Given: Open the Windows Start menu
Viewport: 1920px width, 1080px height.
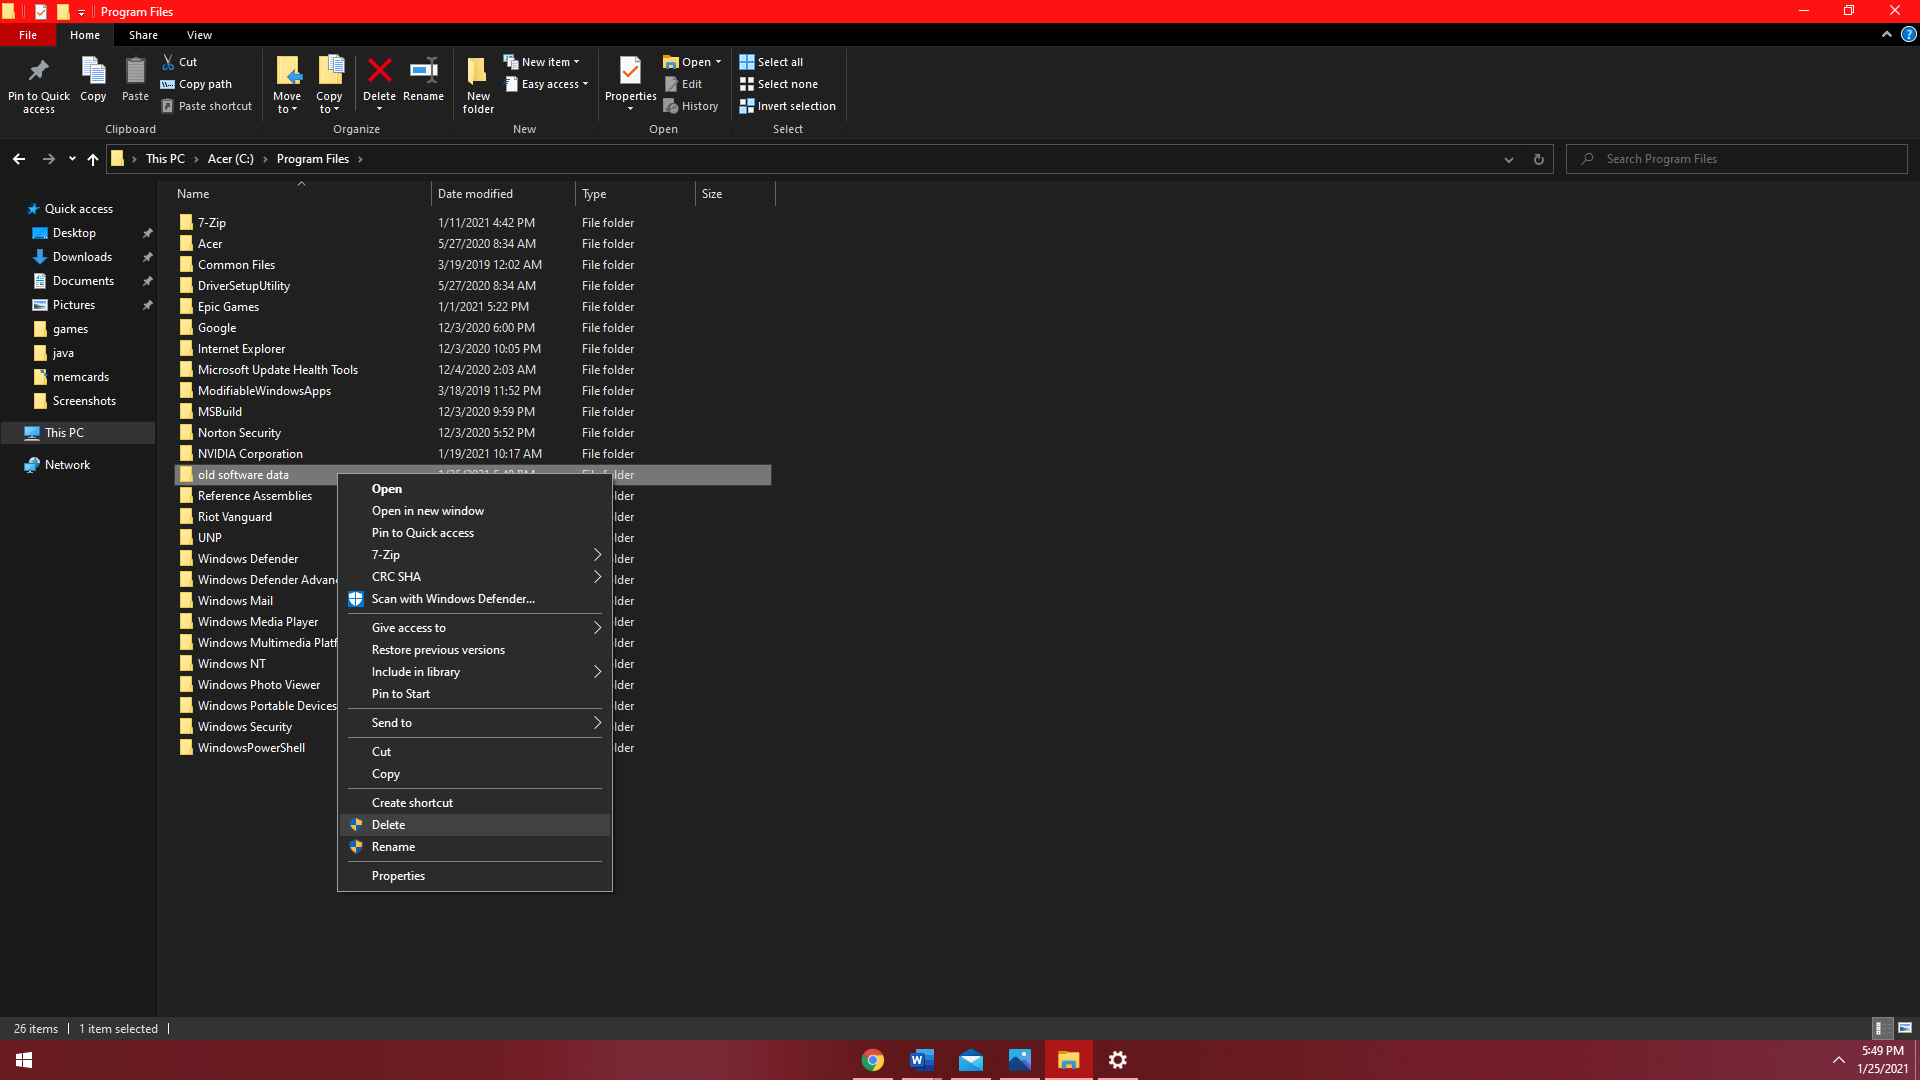Looking at the screenshot, I should (x=24, y=1060).
